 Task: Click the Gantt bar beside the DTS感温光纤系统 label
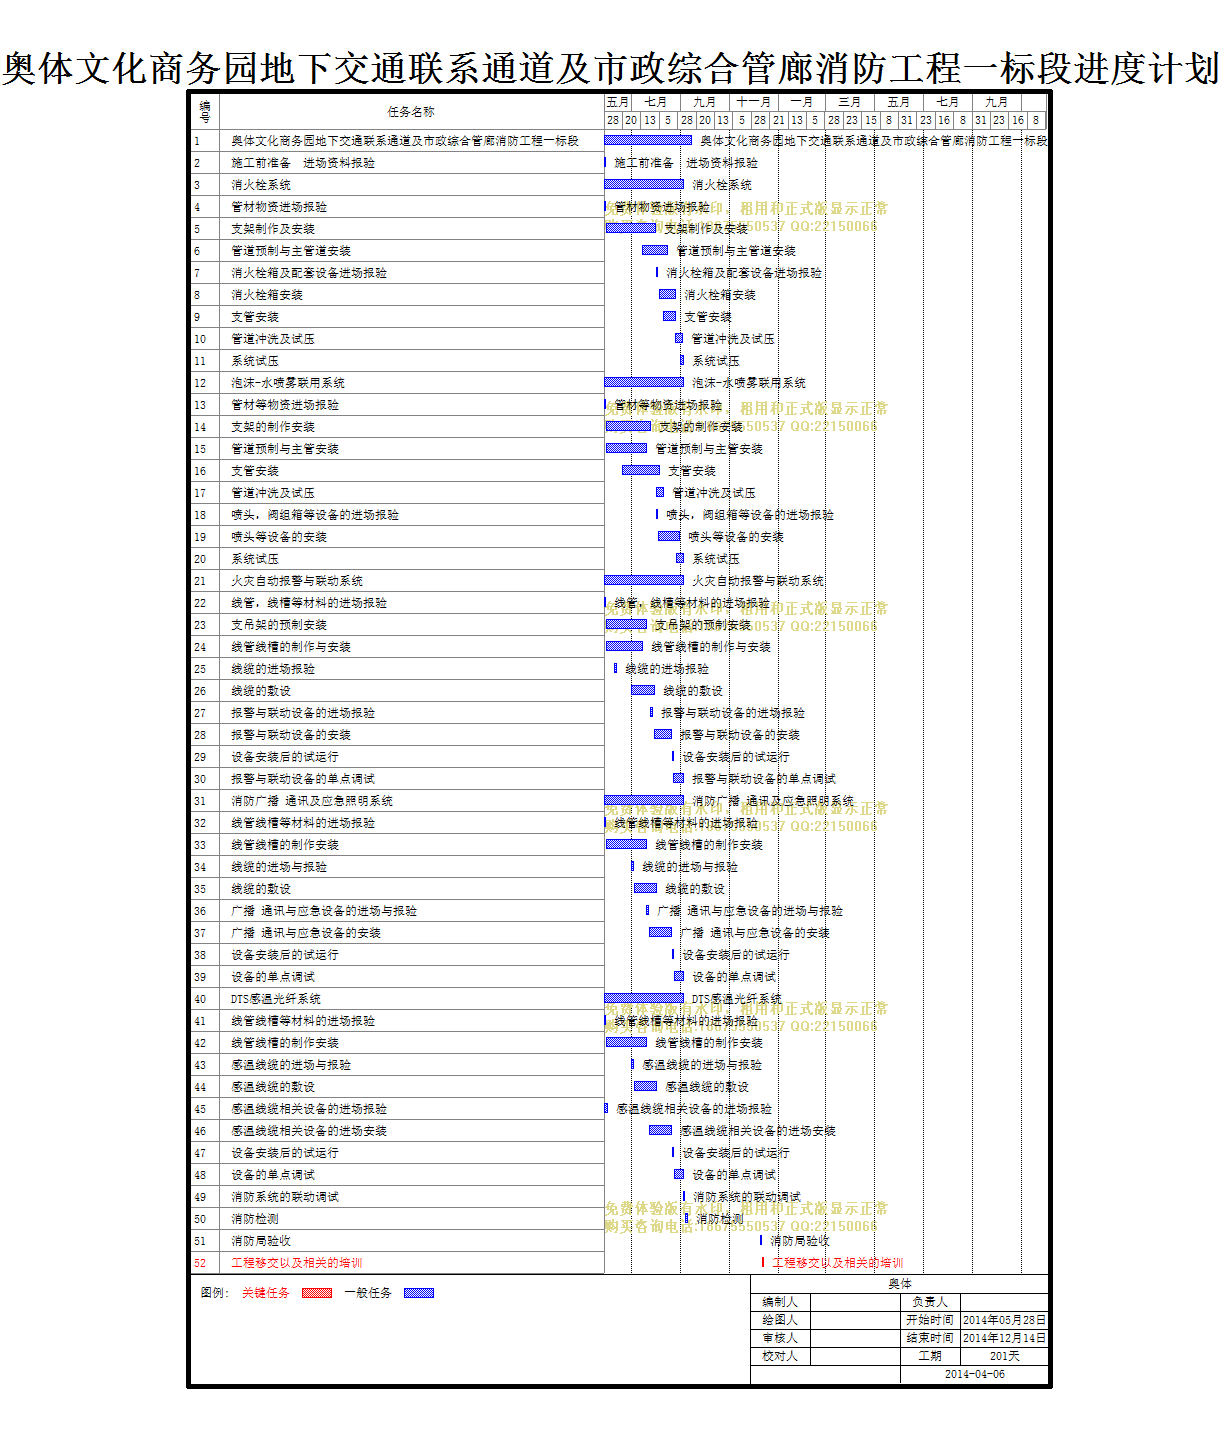(x=644, y=998)
